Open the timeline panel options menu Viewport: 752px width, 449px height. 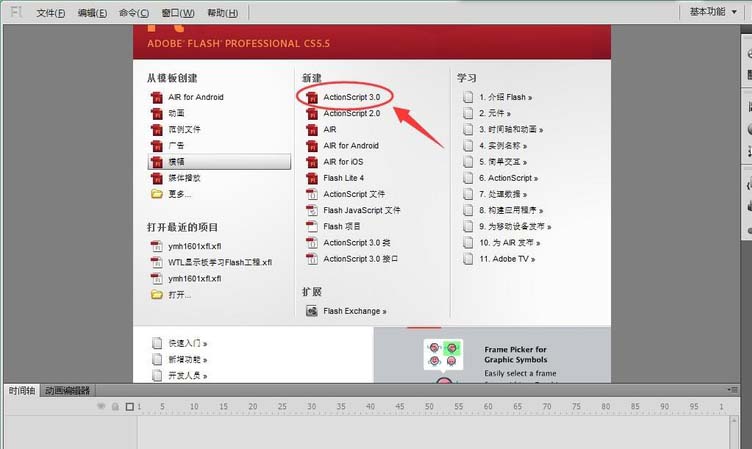click(x=732, y=390)
